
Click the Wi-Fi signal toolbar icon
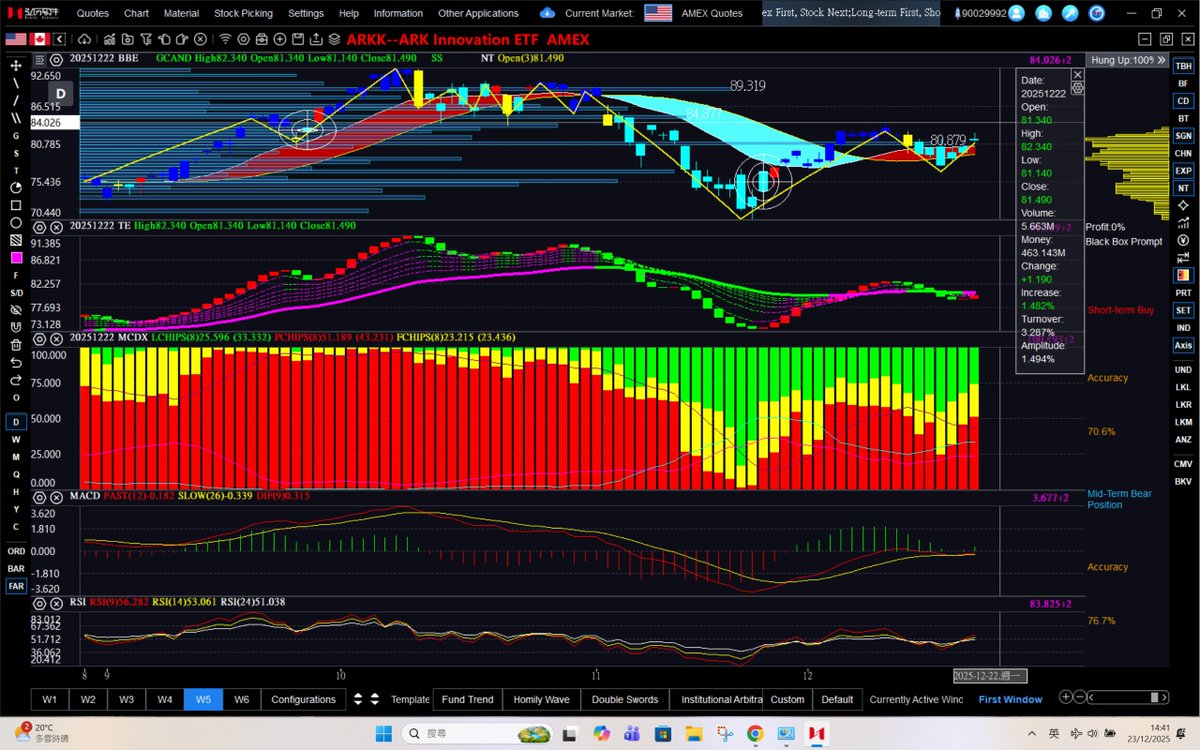[x=225, y=40]
